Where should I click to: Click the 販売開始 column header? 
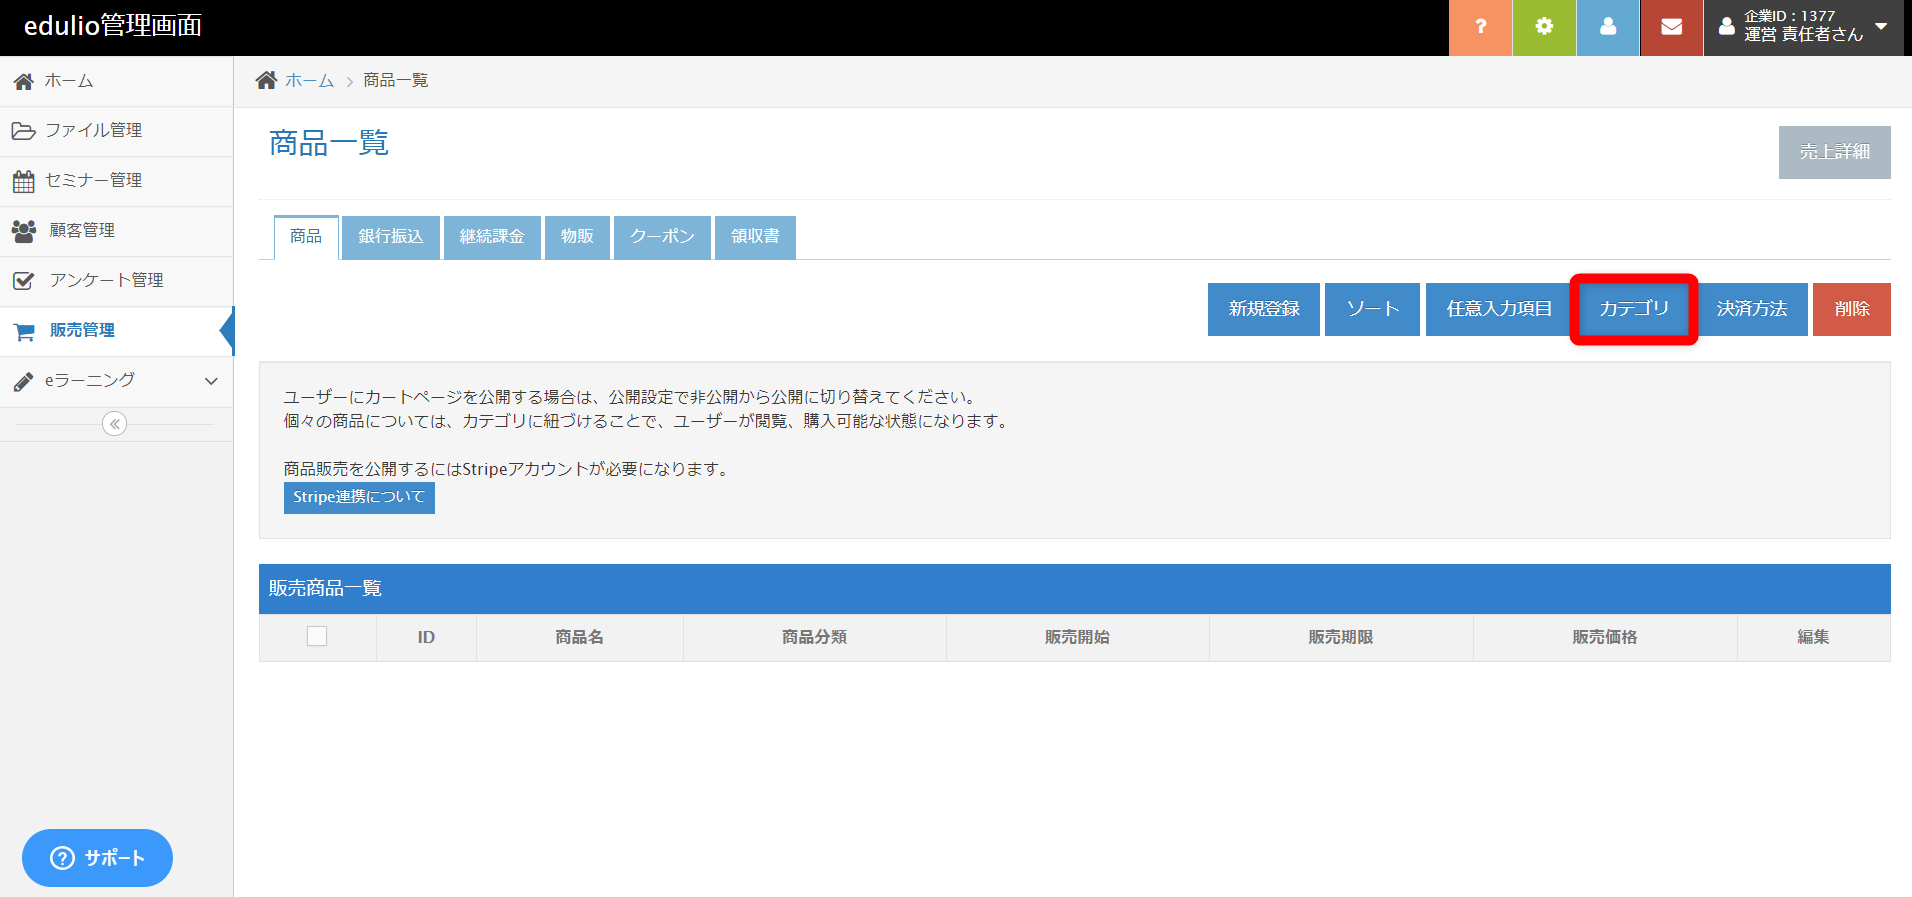coord(1077,637)
